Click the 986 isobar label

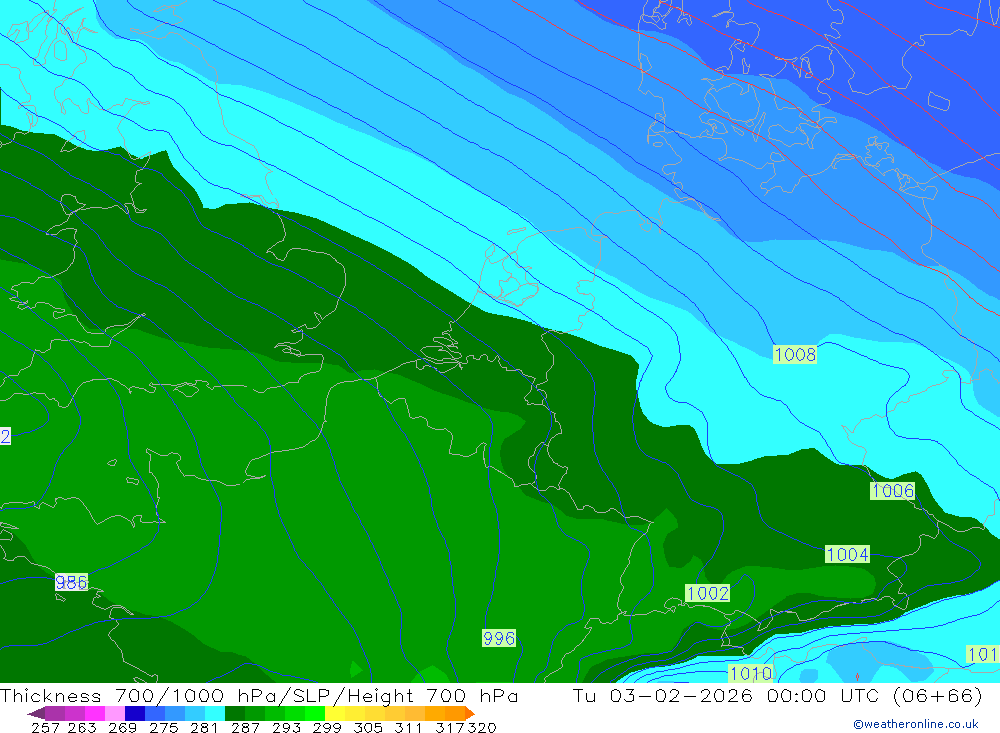tap(71, 582)
